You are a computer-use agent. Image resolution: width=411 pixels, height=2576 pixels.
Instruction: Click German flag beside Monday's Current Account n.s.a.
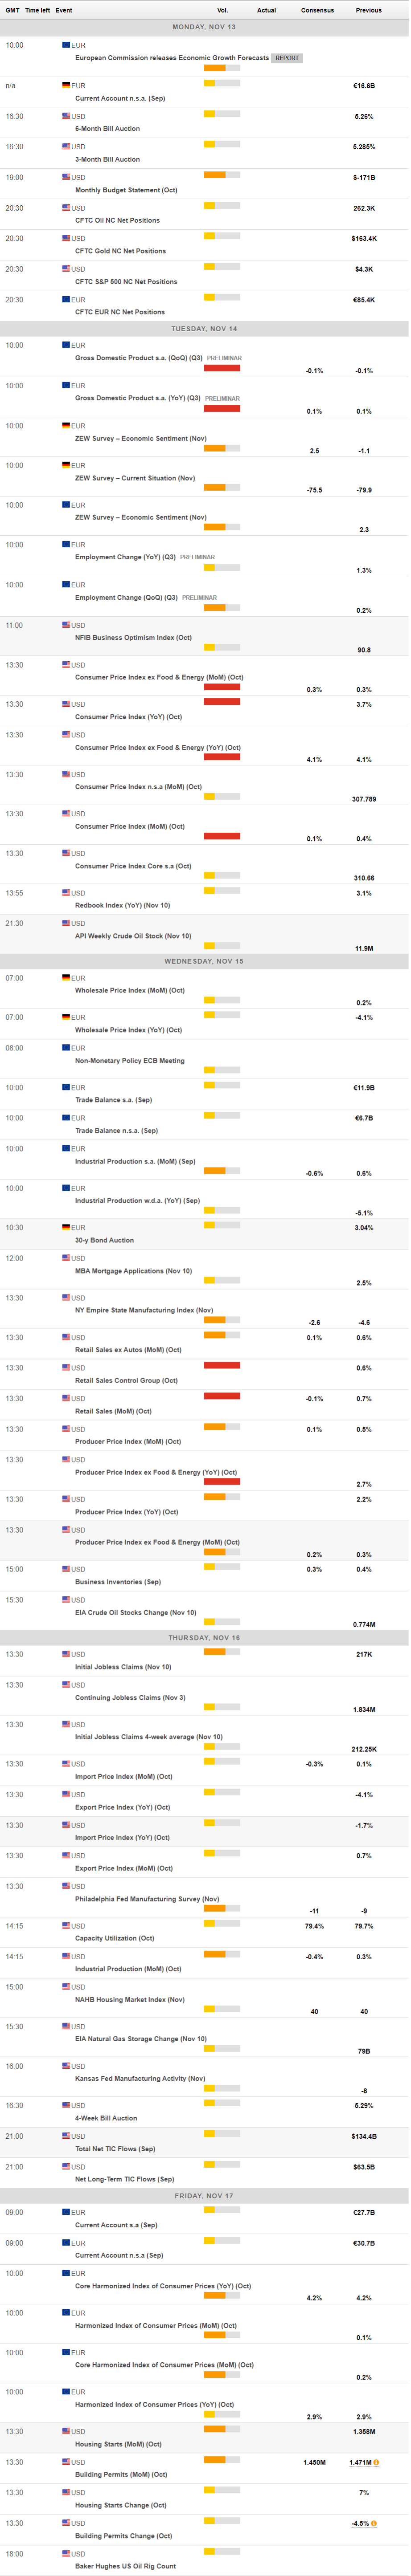[x=66, y=85]
